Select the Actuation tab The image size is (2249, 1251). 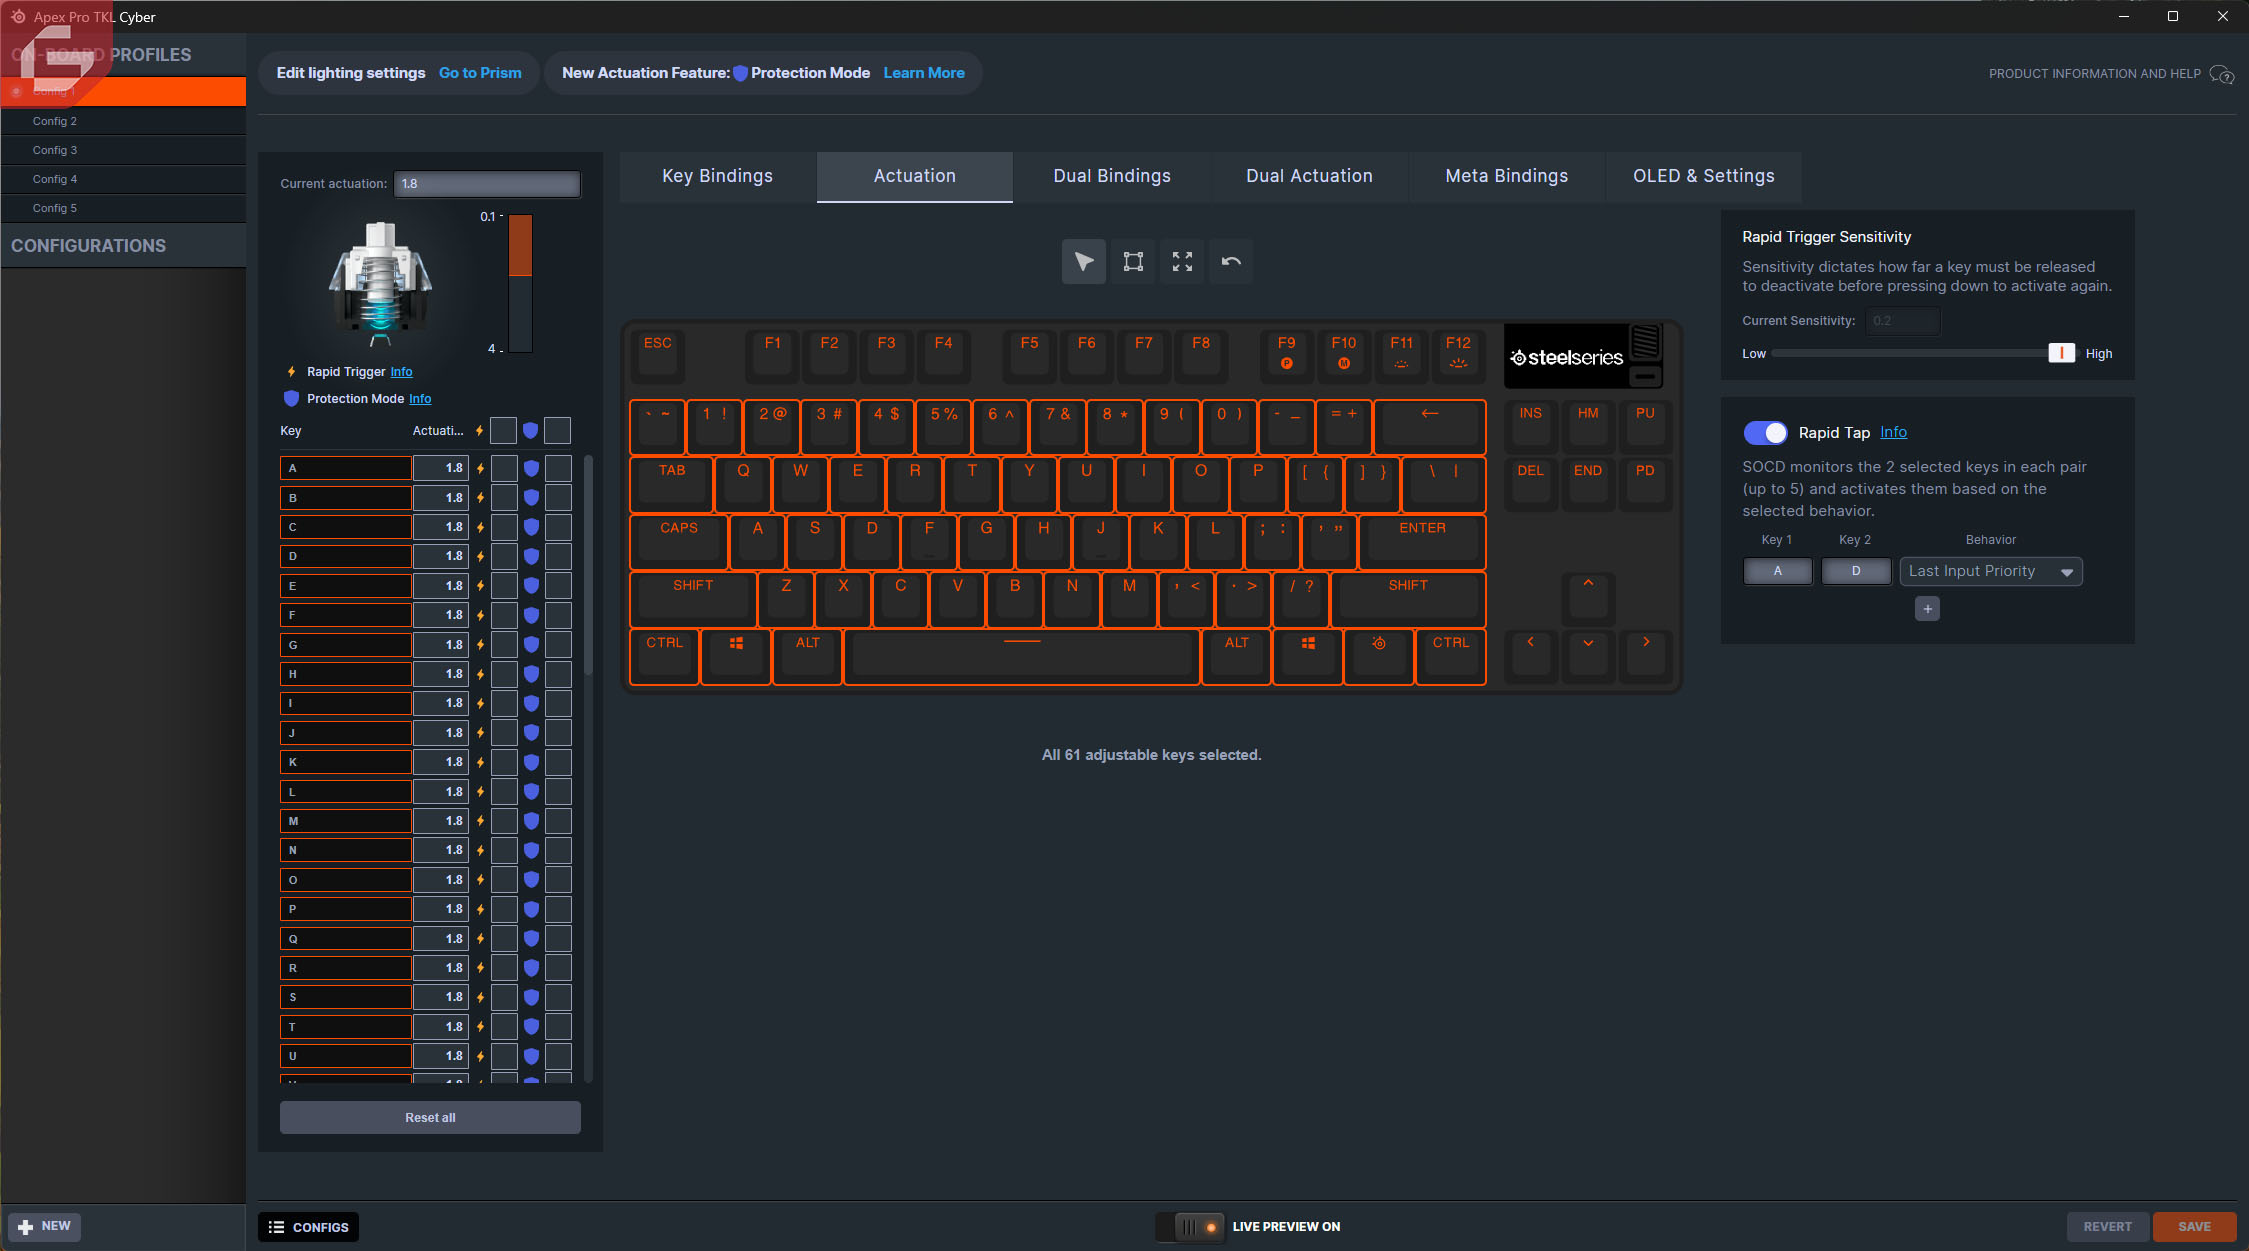914,177
